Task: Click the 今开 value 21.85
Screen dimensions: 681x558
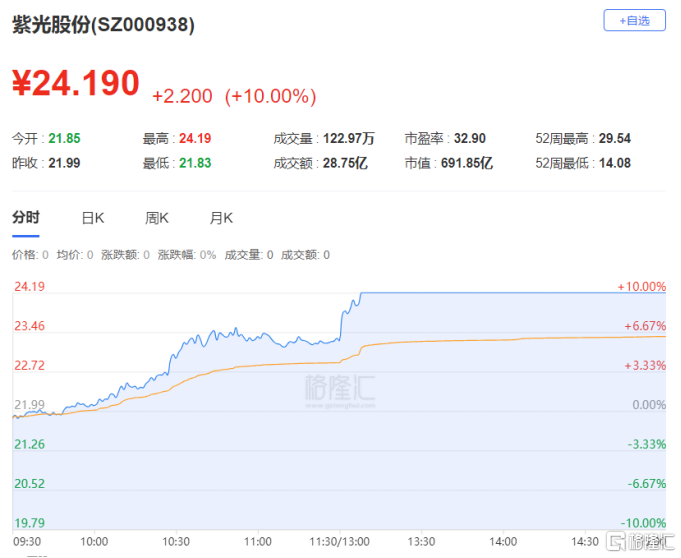Action: coord(64,139)
